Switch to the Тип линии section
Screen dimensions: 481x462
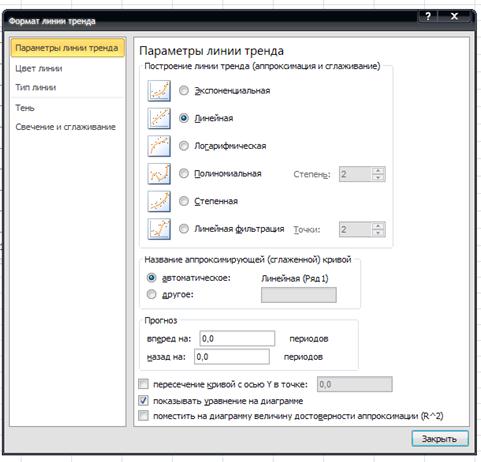click(x=36, y=88)
